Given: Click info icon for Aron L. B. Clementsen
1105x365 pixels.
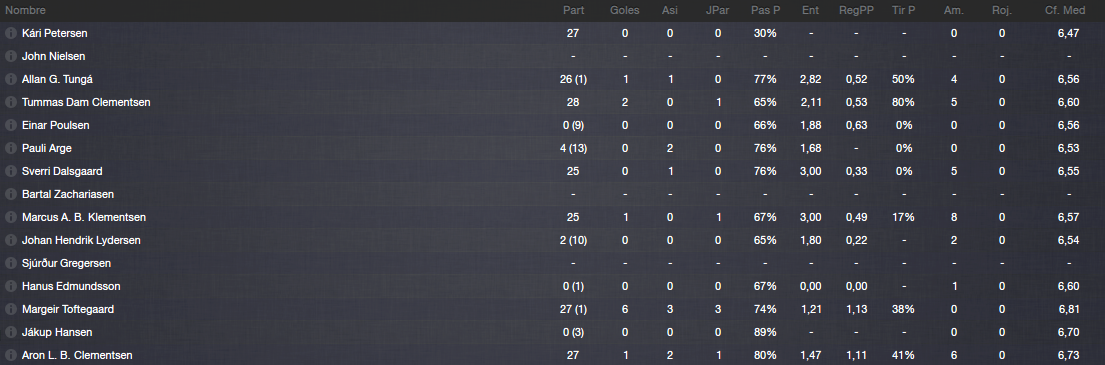Looking at the screenshot, I should point(11,355).
